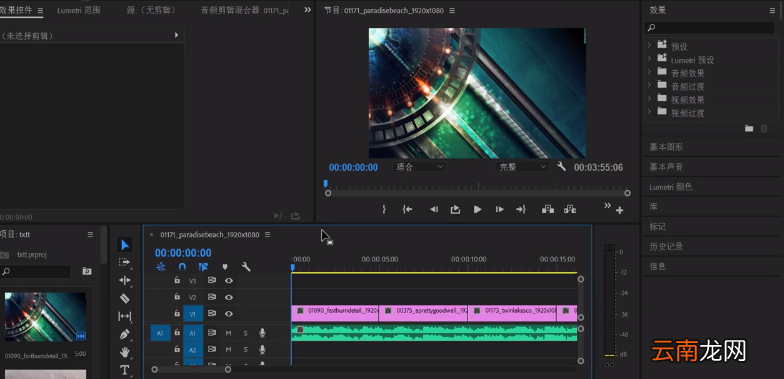Click Go to Out point button
784x379 pixels.
coord(521,210)
